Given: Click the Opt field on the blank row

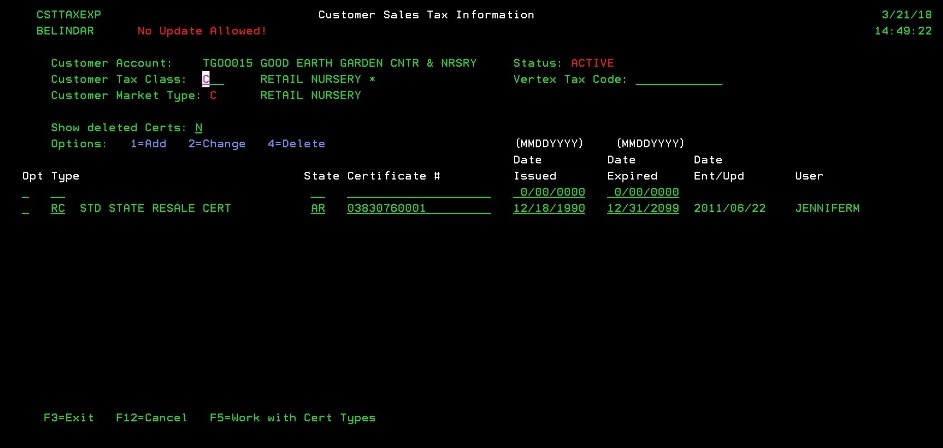Looking at the screenshot, I should tap(25, 192).
